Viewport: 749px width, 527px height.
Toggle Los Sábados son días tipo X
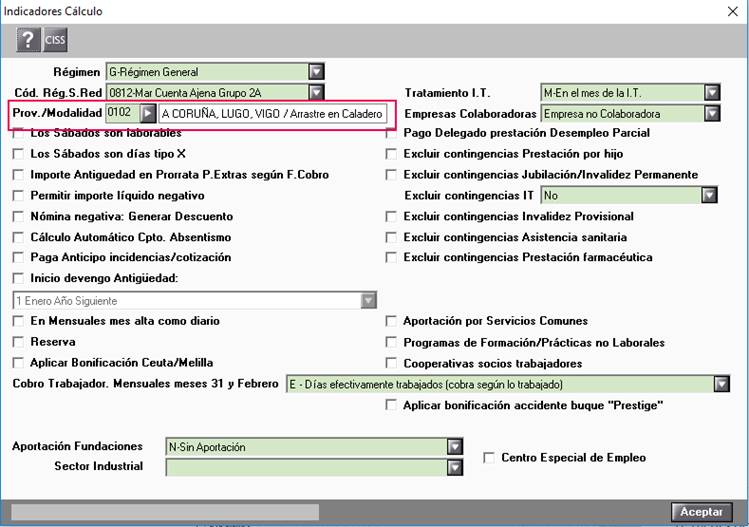coord(18,154)
